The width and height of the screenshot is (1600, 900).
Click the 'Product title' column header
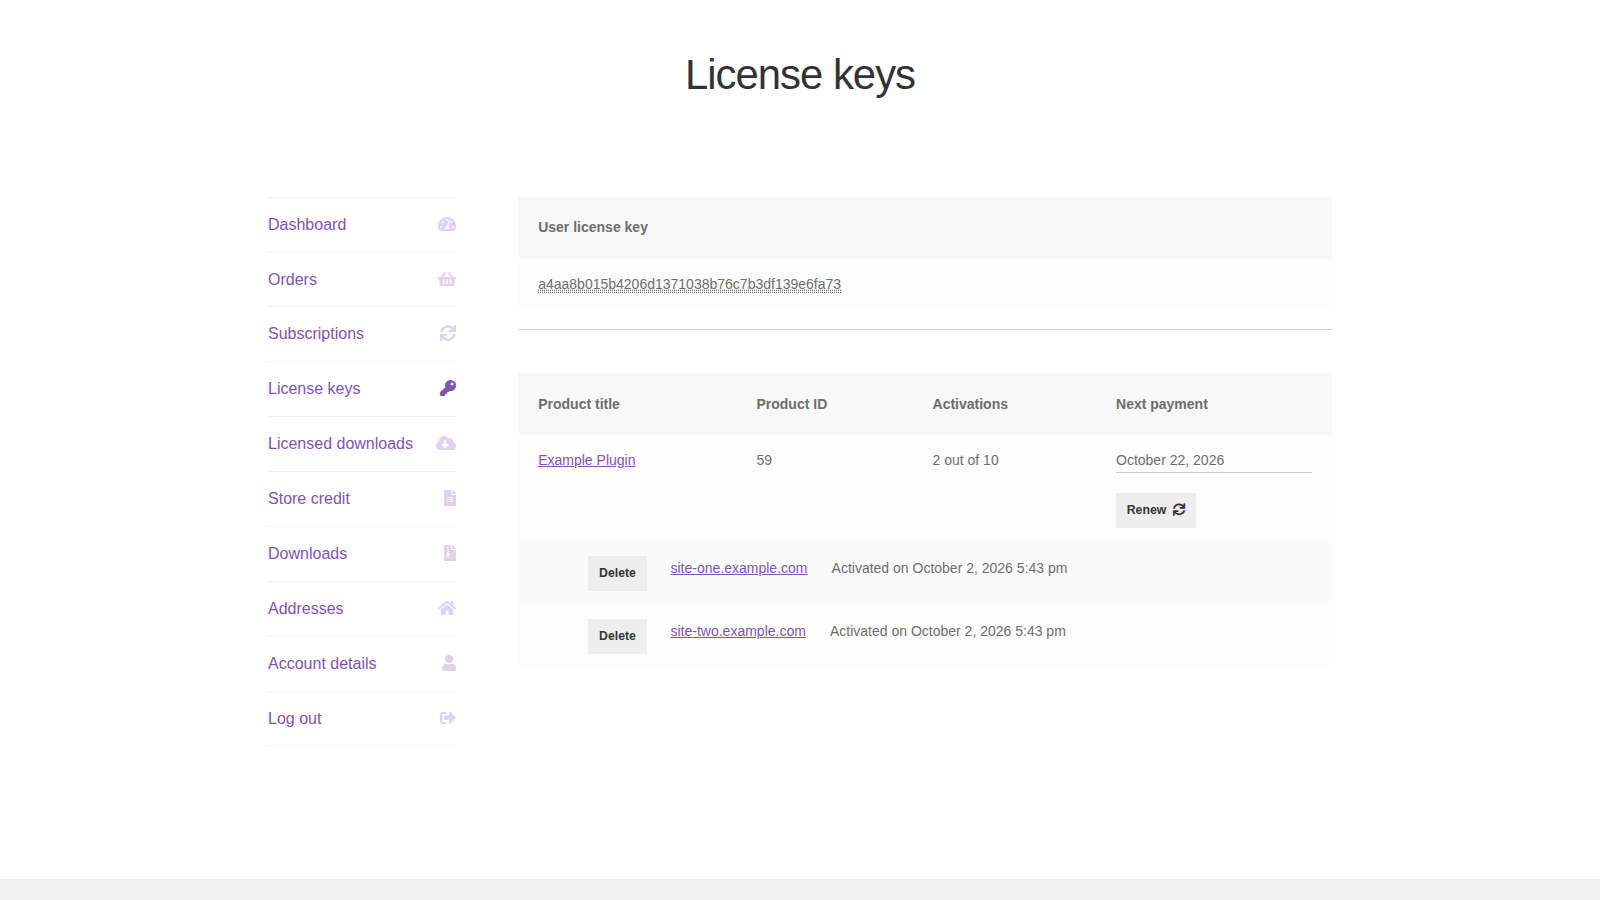coord(579,404)
